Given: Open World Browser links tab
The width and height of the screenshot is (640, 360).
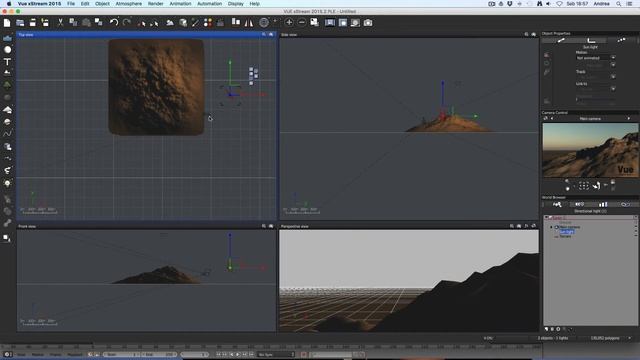Looking at the screenshot, I should 625,204.
